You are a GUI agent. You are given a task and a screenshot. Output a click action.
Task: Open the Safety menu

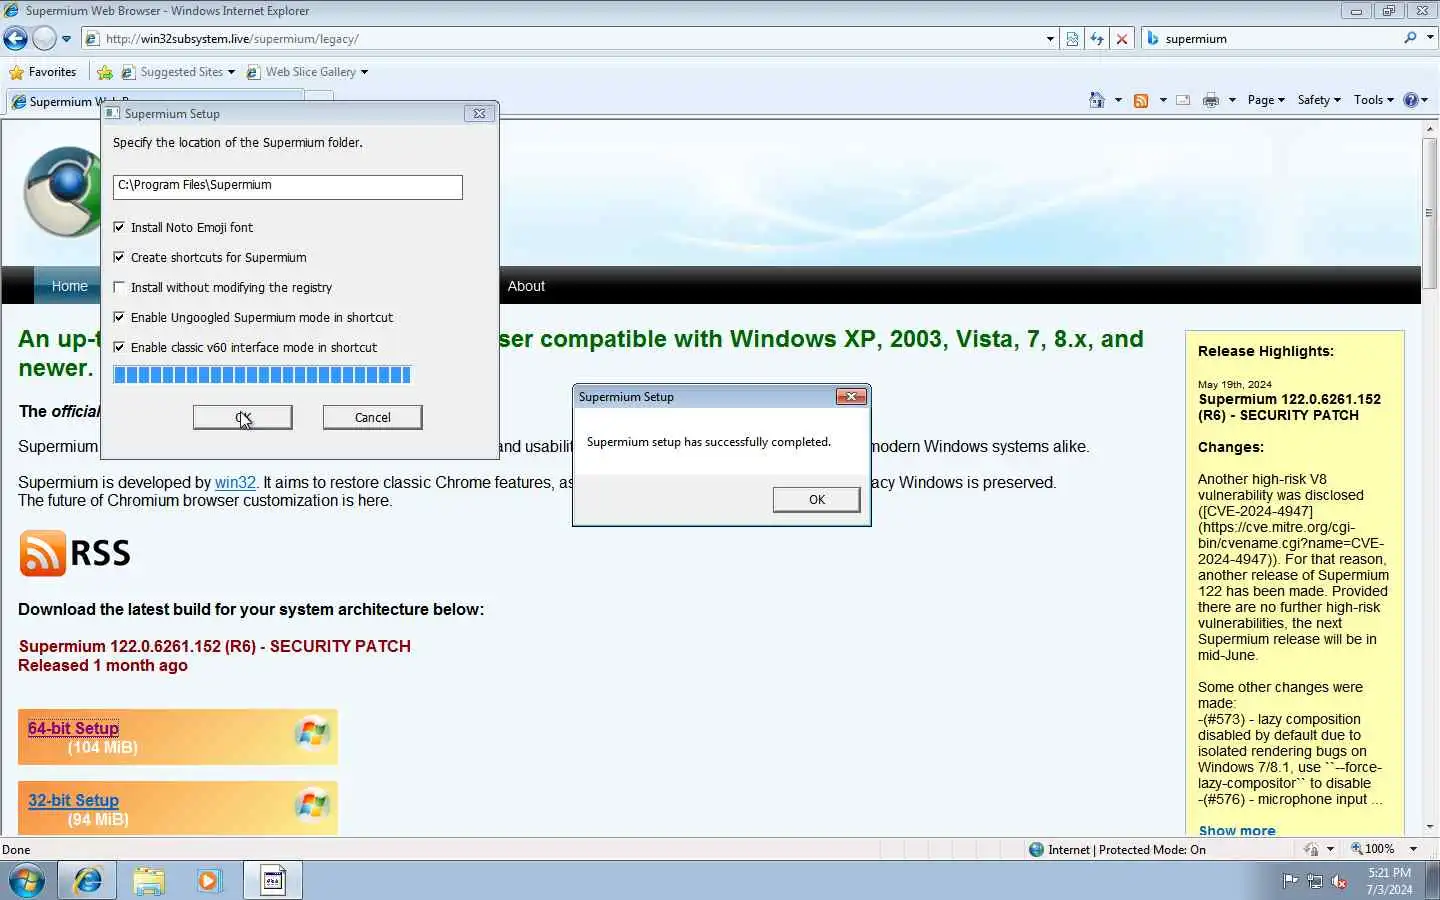pyautogui.click(x=1319, y=100)
